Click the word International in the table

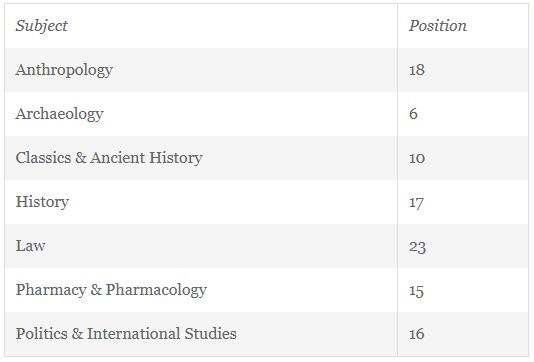click(134, 334)
